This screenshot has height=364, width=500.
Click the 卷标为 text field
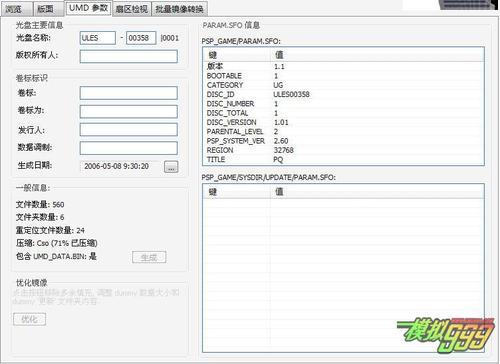point(129,112)
